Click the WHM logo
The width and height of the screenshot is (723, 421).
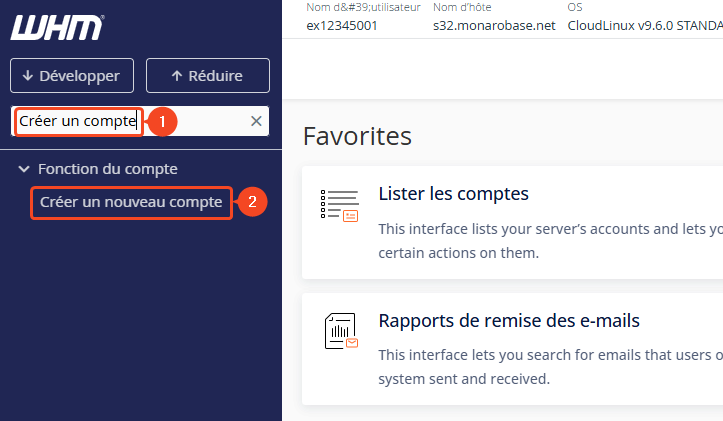(57, 28)
